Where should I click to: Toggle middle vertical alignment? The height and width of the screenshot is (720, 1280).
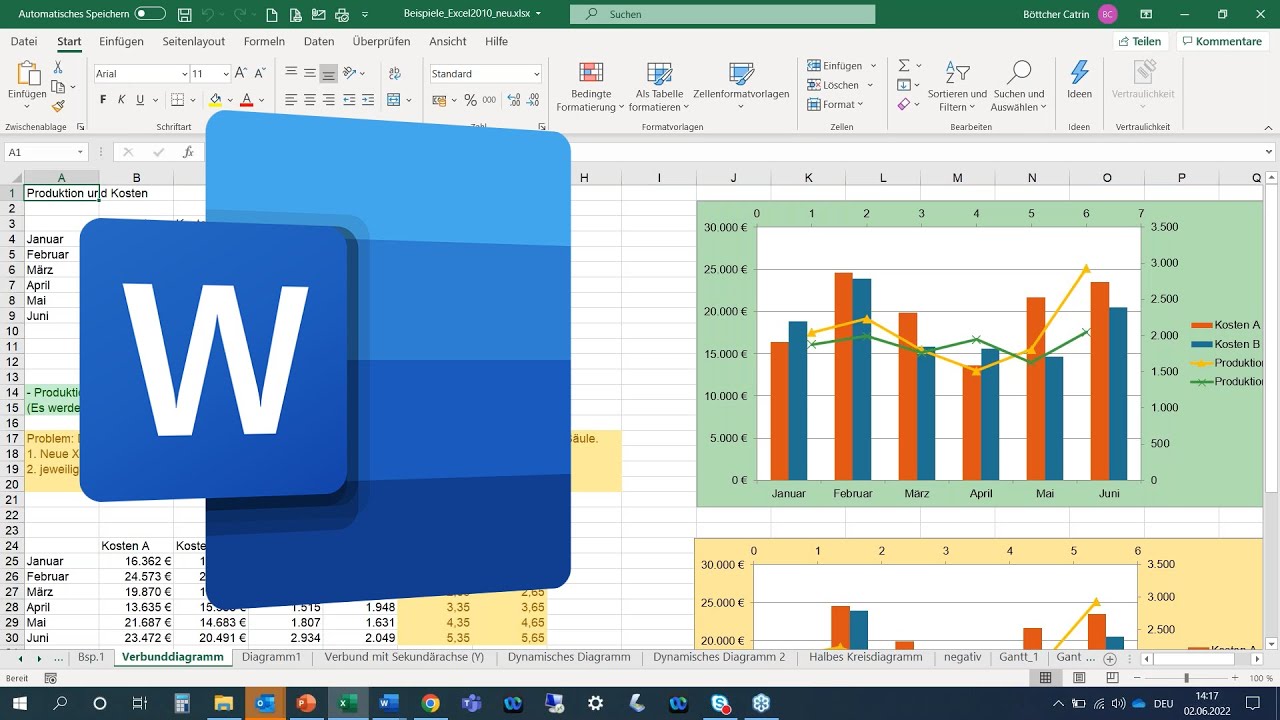[x=310, y=73]
